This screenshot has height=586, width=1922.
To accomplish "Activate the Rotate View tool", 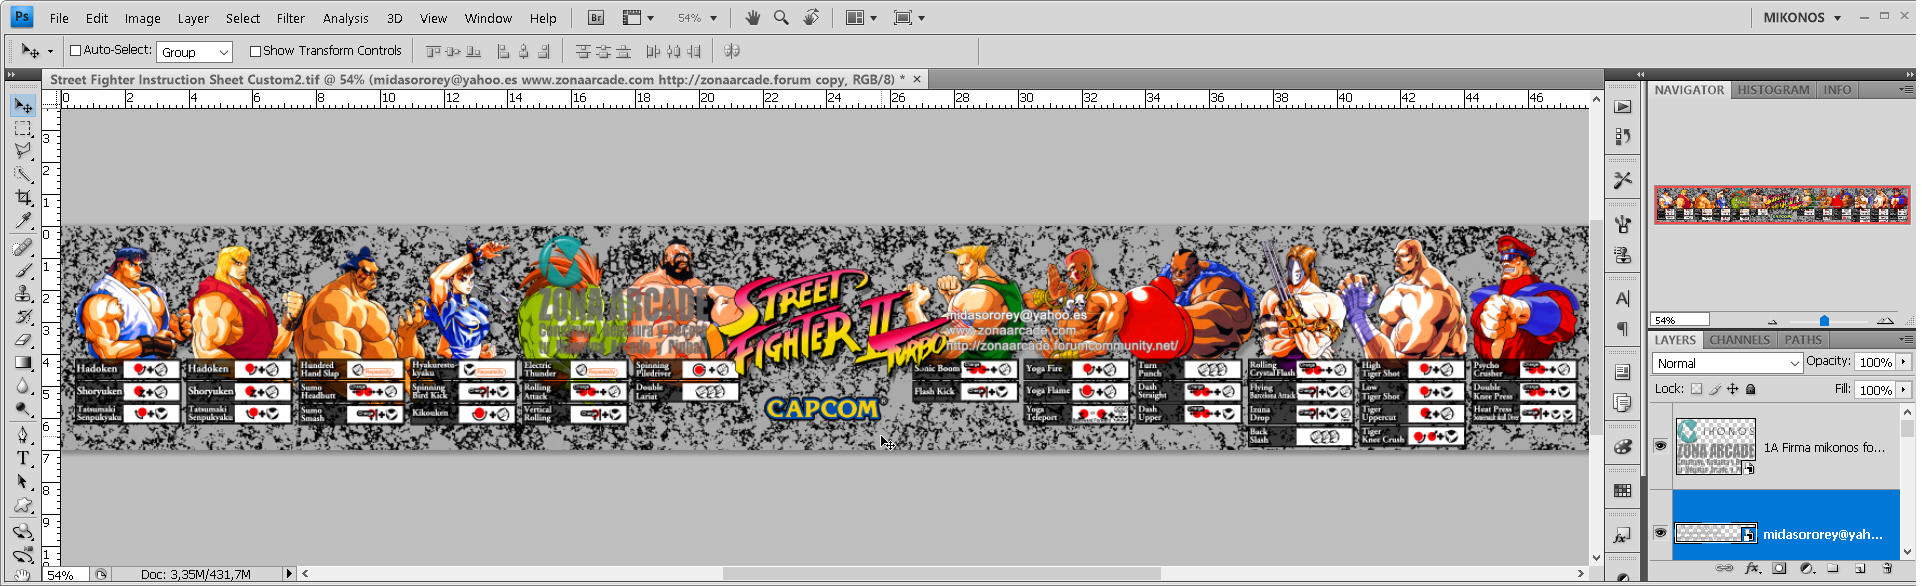I will [x=811, y=18].
